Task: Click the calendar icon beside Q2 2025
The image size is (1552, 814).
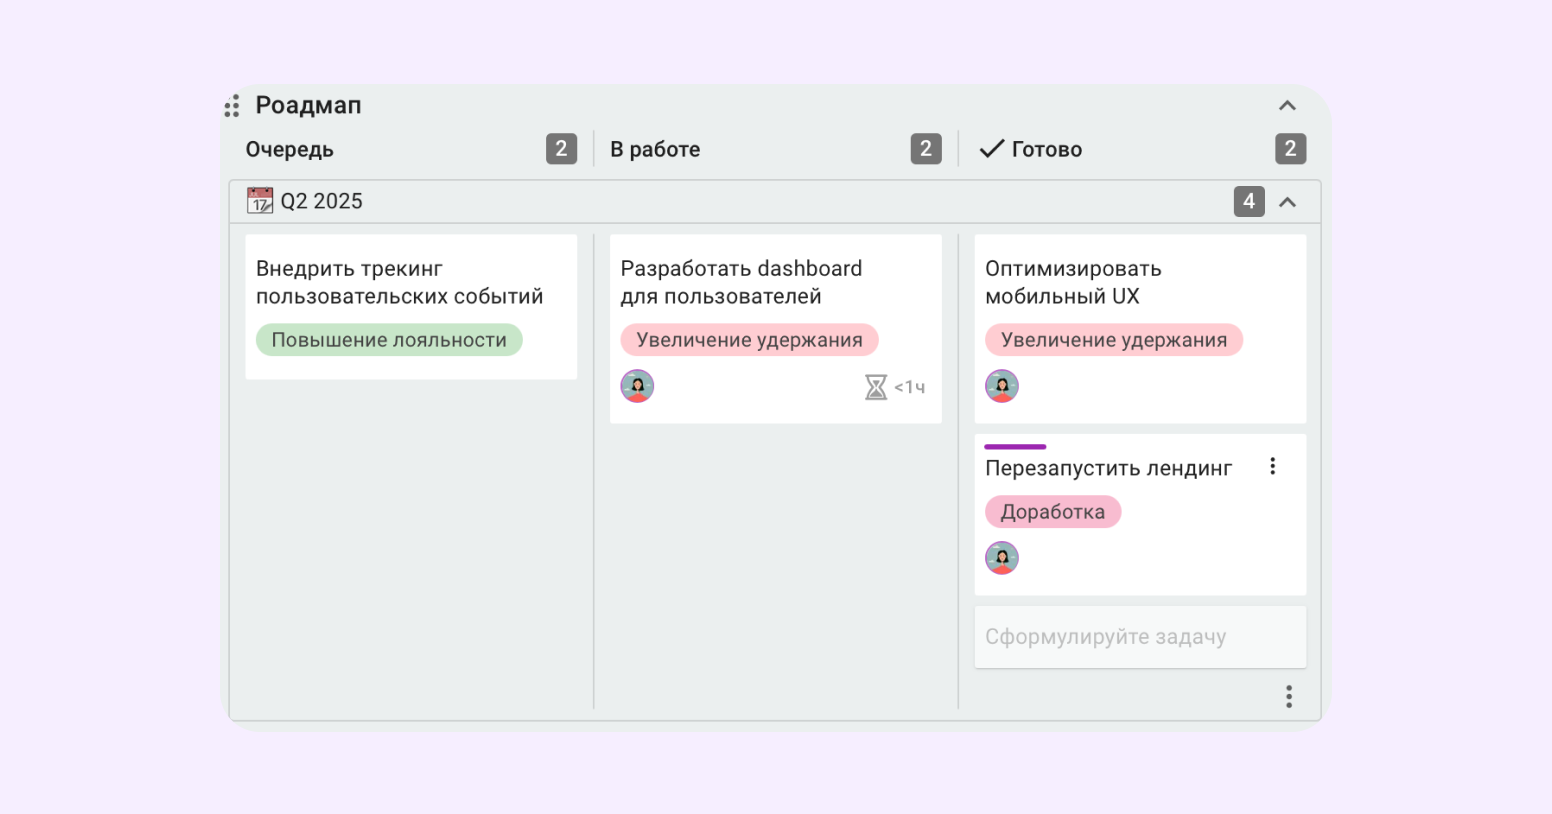Action: [x=260, y=201]
